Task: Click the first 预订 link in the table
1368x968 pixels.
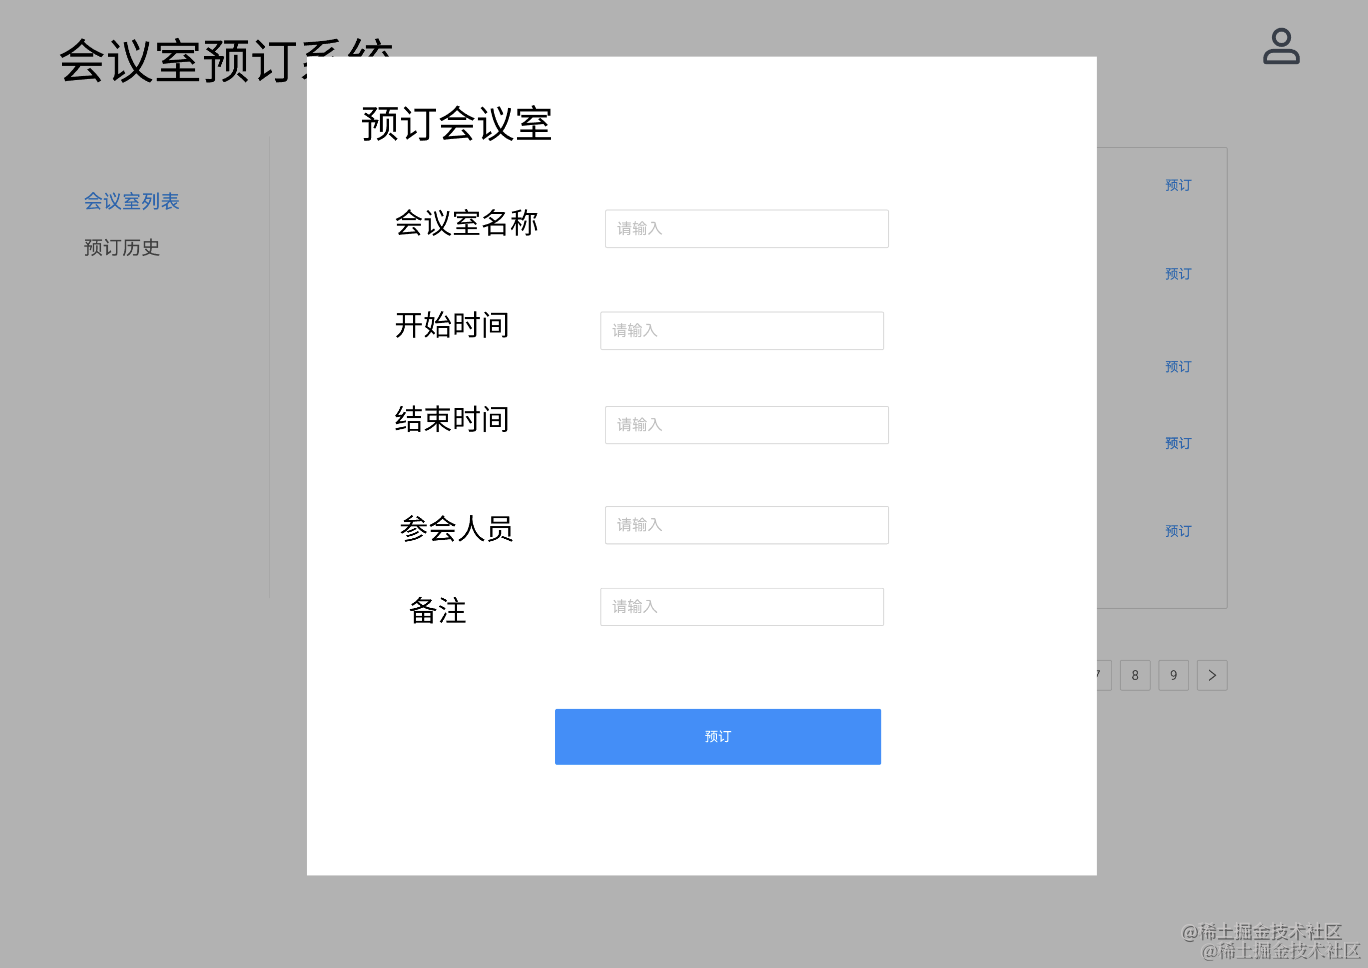Action: (x=1178, y=185)
